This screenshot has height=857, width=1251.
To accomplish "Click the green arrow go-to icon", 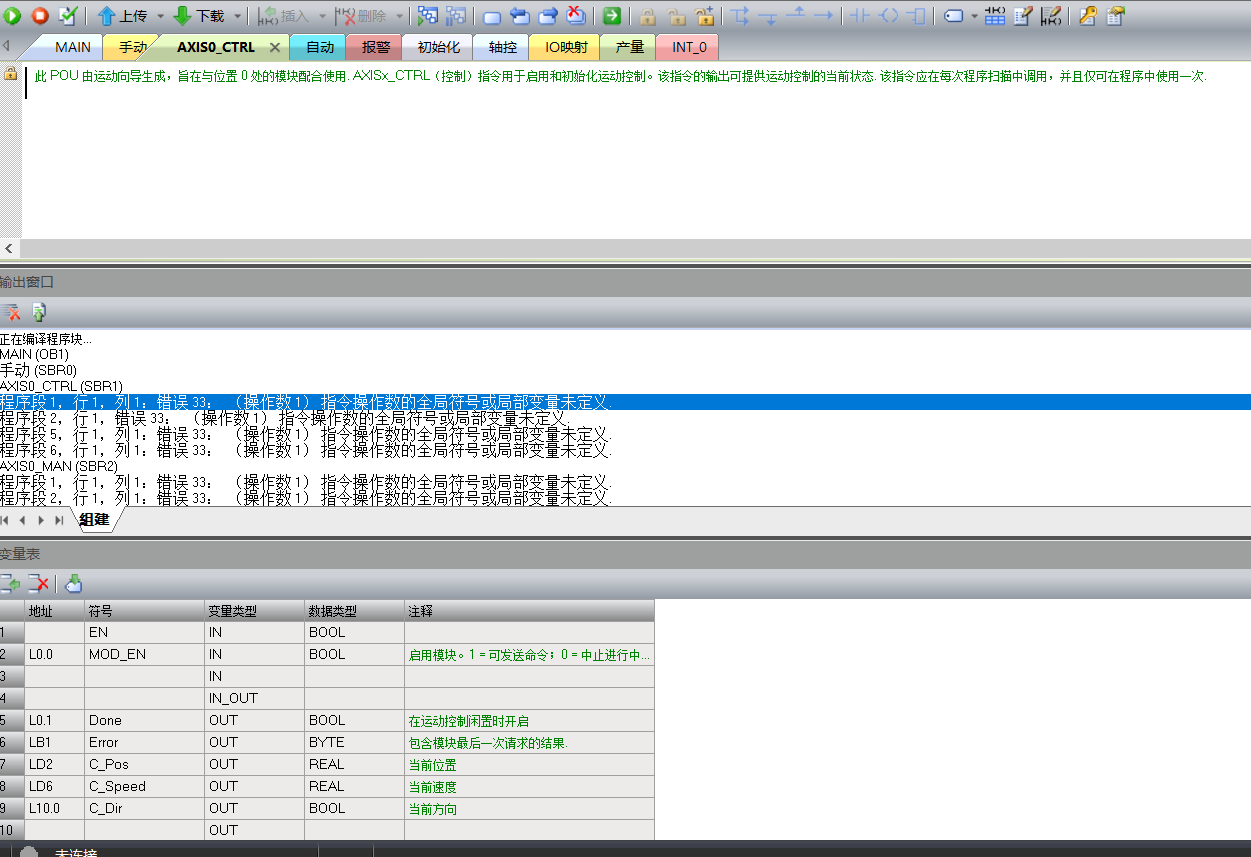I will [x=612, y=16].
